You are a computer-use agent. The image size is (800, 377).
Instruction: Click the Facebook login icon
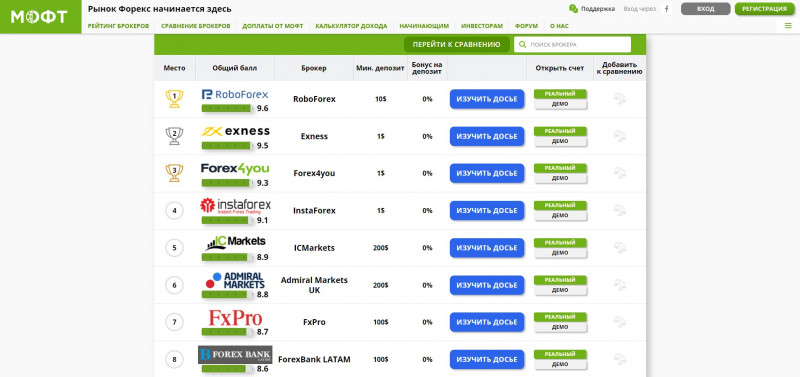coord(666,9)
